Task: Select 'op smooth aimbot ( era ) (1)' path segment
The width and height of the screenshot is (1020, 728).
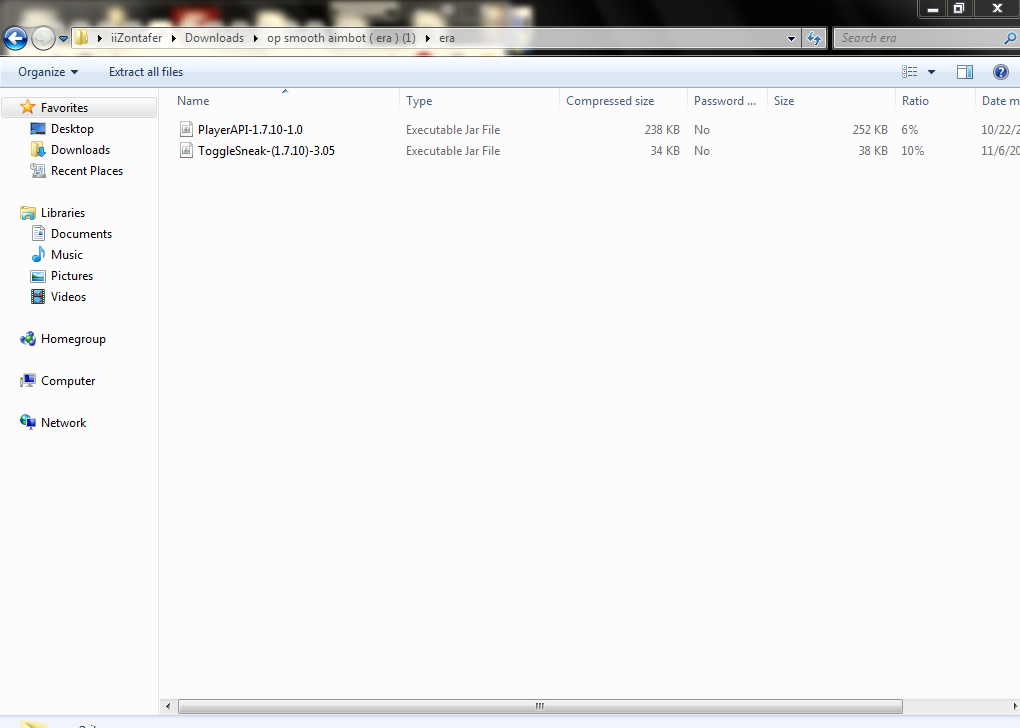Action: [x=341, y=38]
